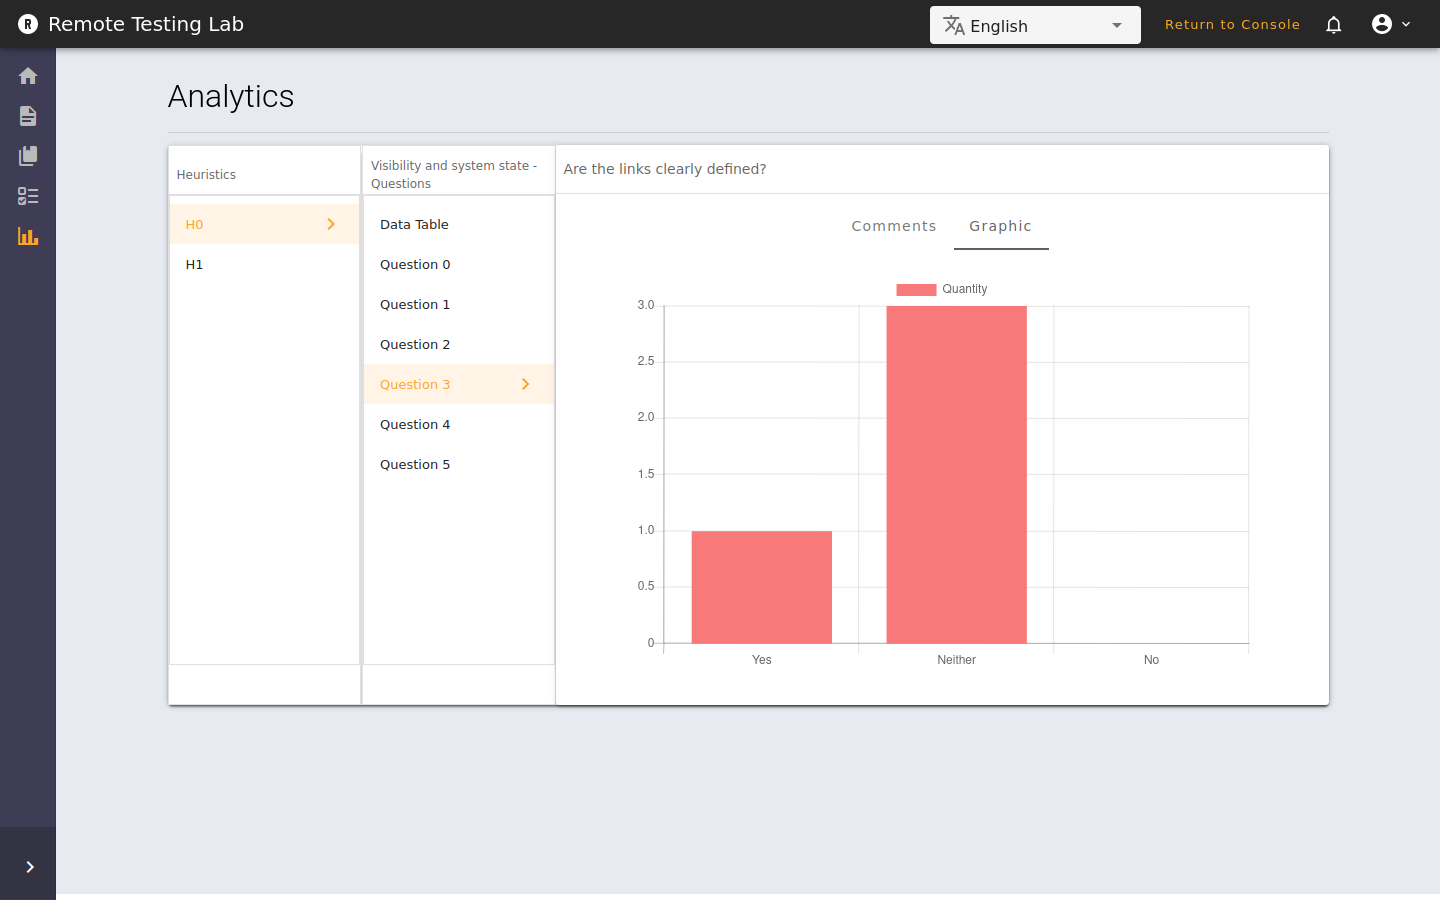Select heuristic H1
The height and width of the screenshot is (900, 1440).
(264, 264)
